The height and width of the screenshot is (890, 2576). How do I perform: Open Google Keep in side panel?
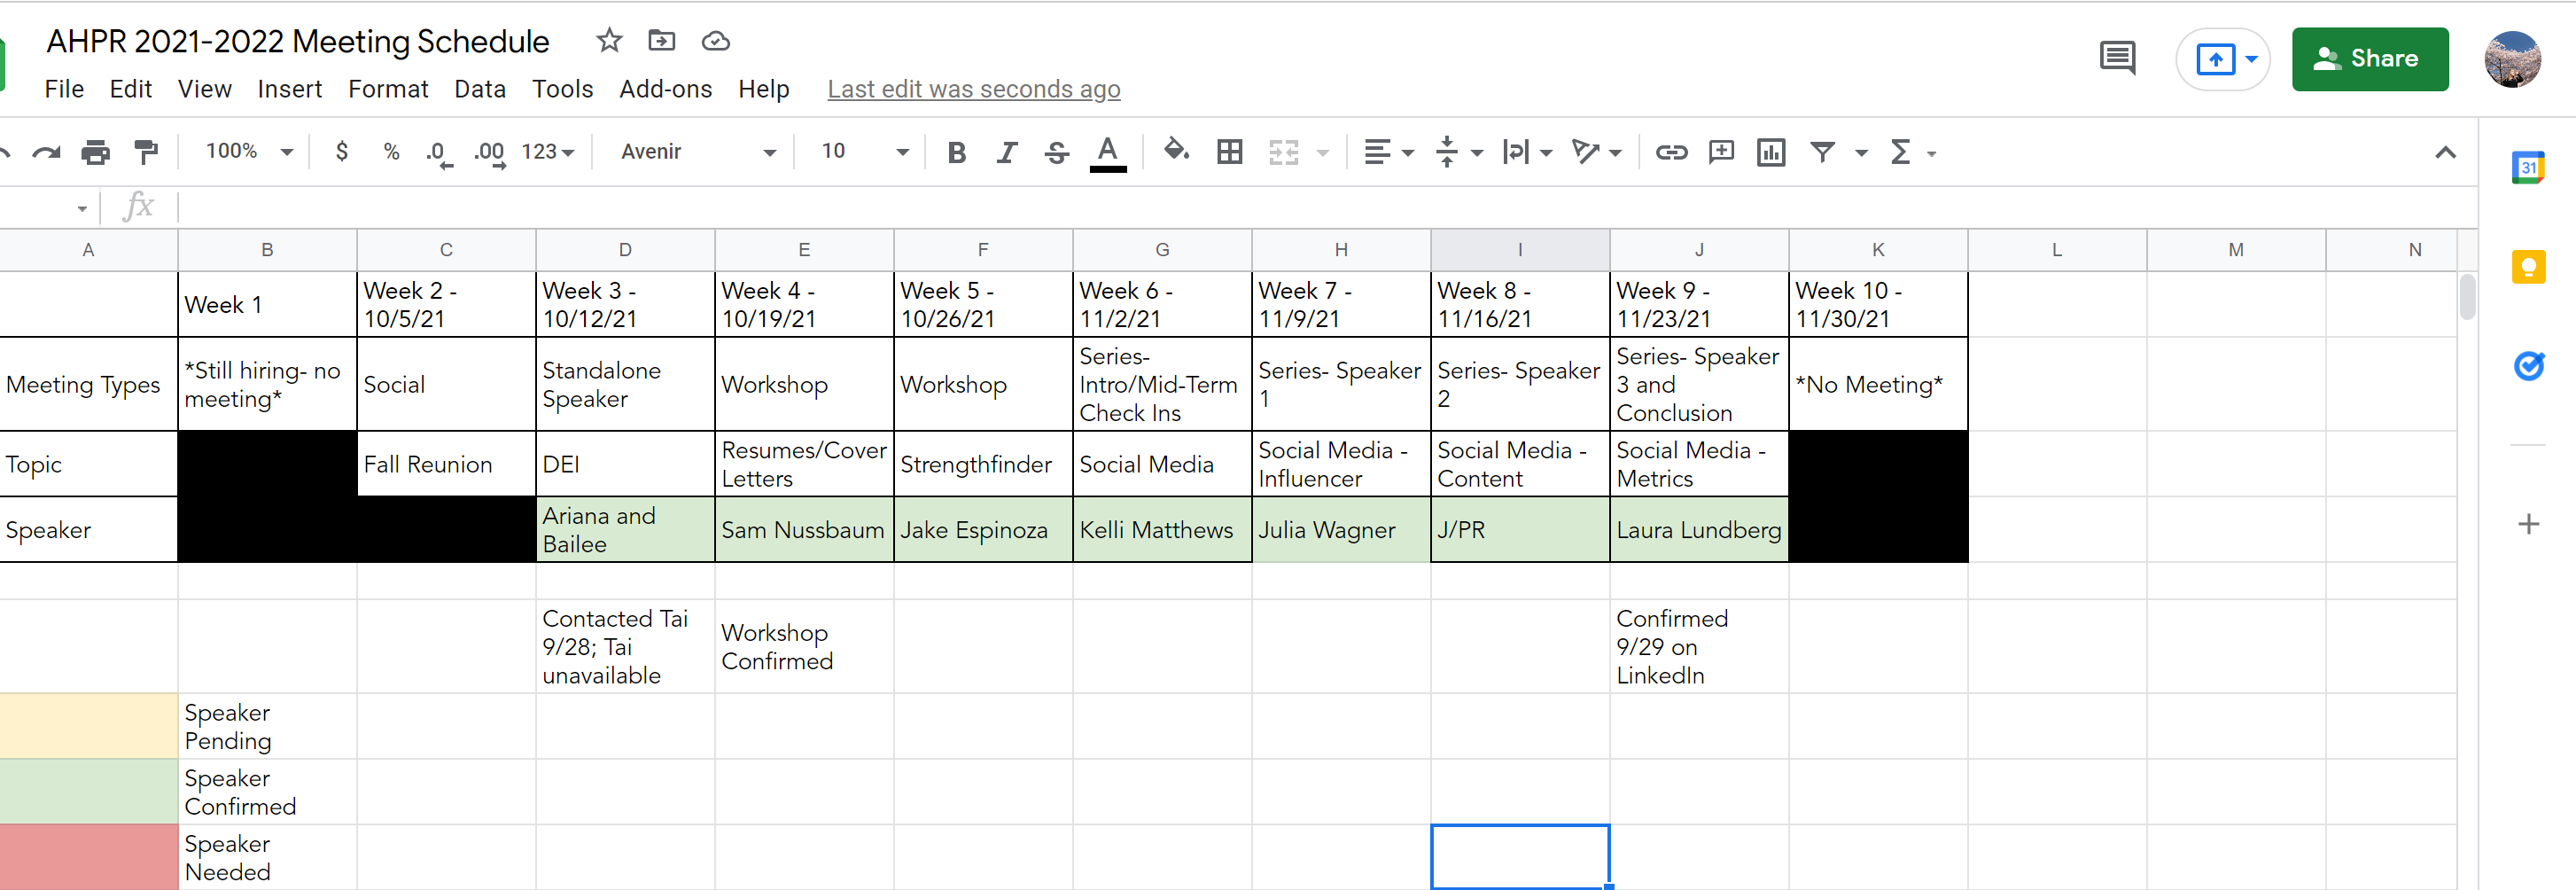point(2528,267)
